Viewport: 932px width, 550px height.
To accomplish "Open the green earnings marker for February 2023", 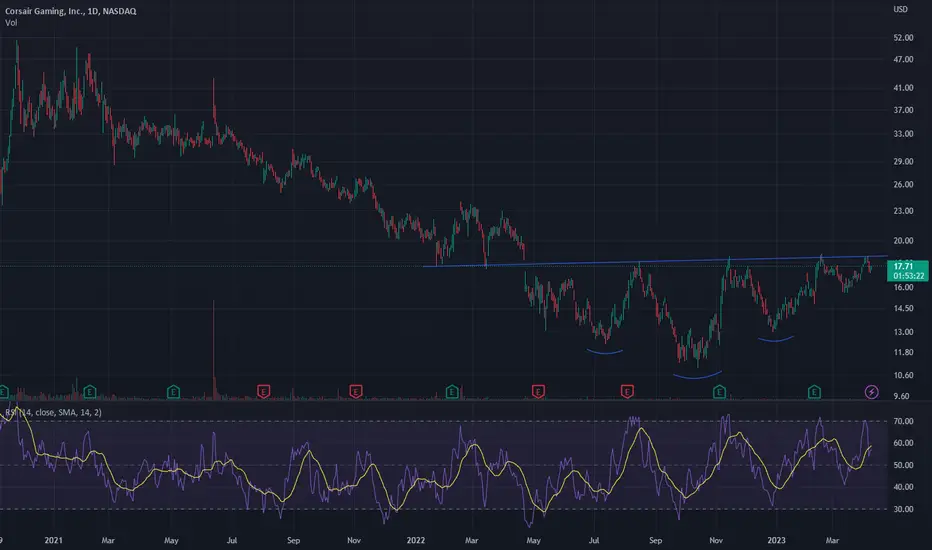I will pos(814,392).
